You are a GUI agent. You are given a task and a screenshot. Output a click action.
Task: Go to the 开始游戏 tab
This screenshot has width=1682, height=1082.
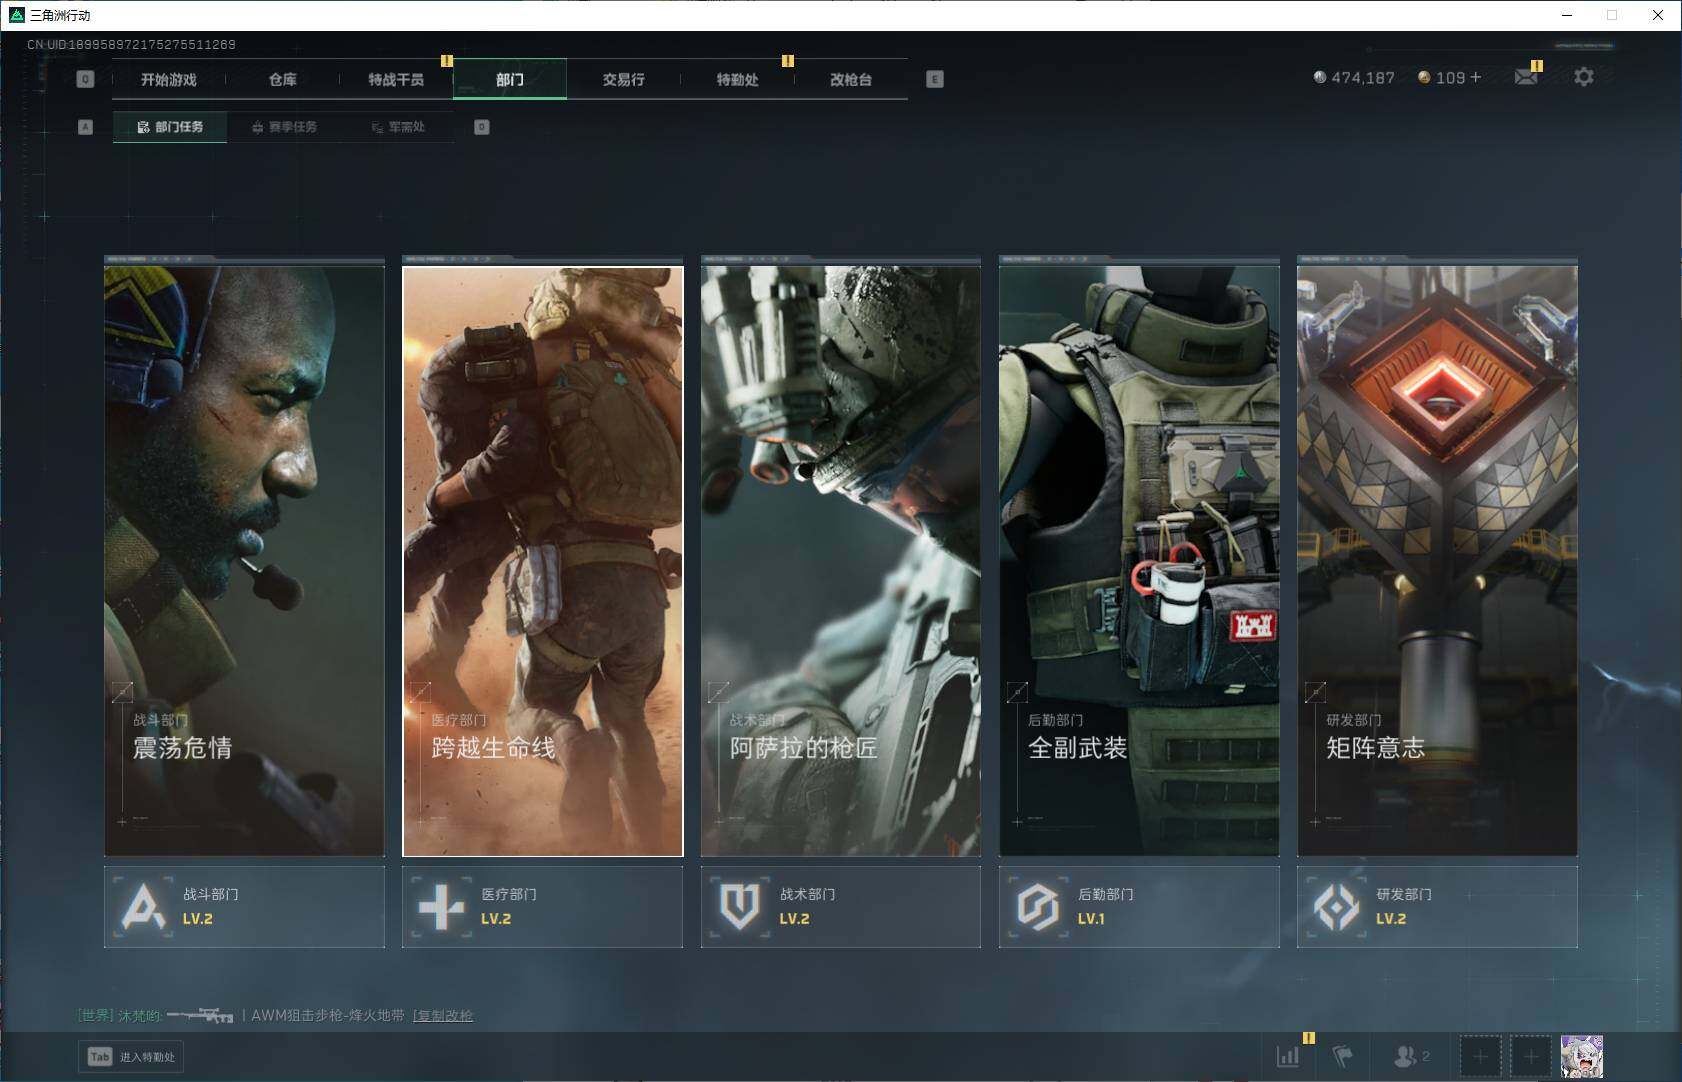[168, 79]
